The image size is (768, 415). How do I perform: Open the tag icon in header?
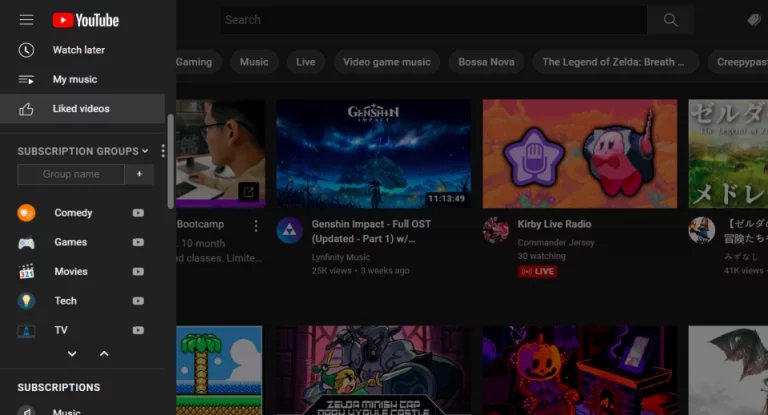coord(754,20)
